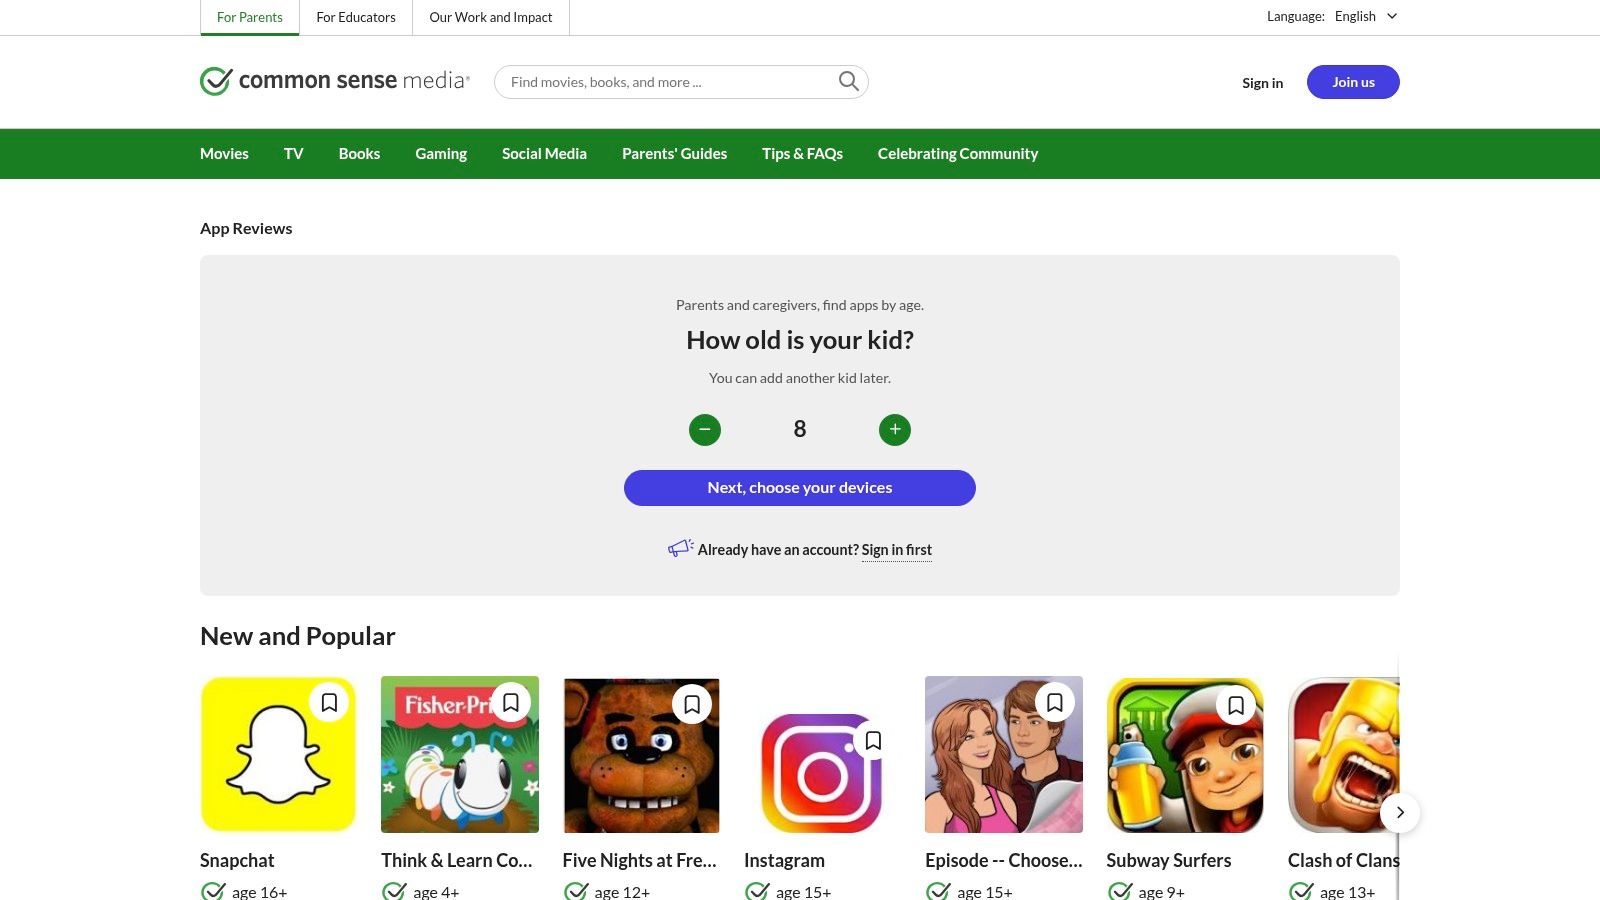
Task: Open the Episode app thumbnail
Action: 1004,755
